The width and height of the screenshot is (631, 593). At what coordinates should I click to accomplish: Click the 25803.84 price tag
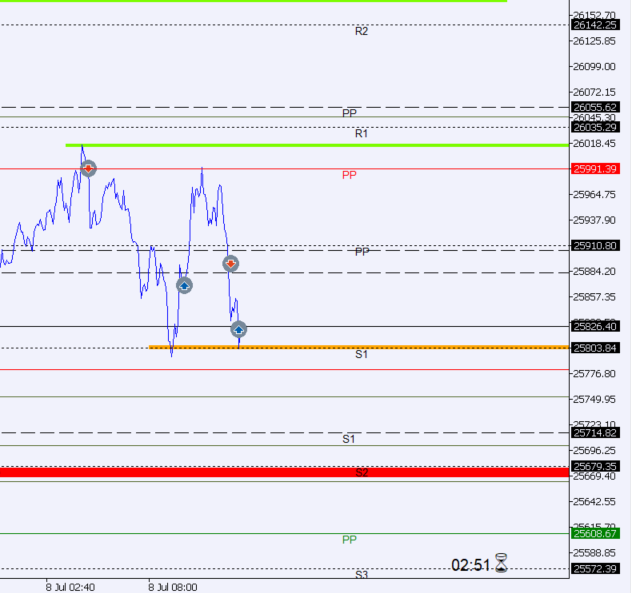click(x=595, y=348)
